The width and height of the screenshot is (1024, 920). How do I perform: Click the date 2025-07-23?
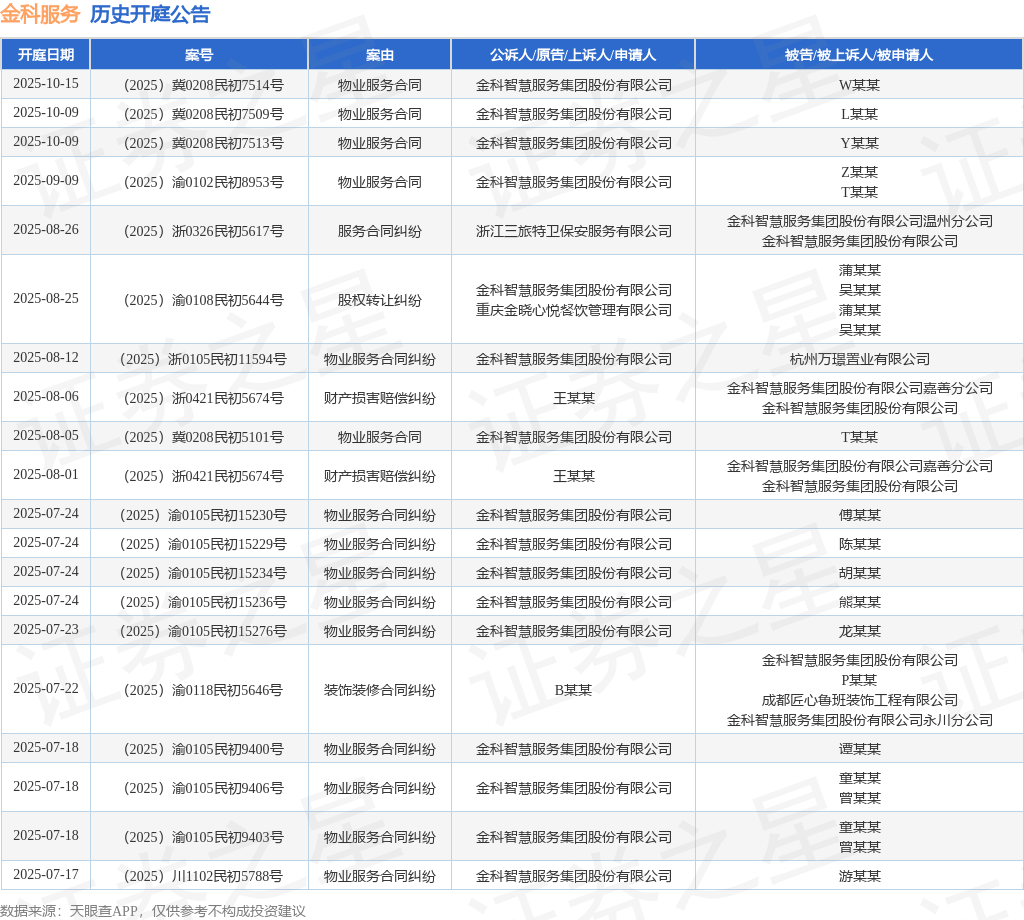46,629
